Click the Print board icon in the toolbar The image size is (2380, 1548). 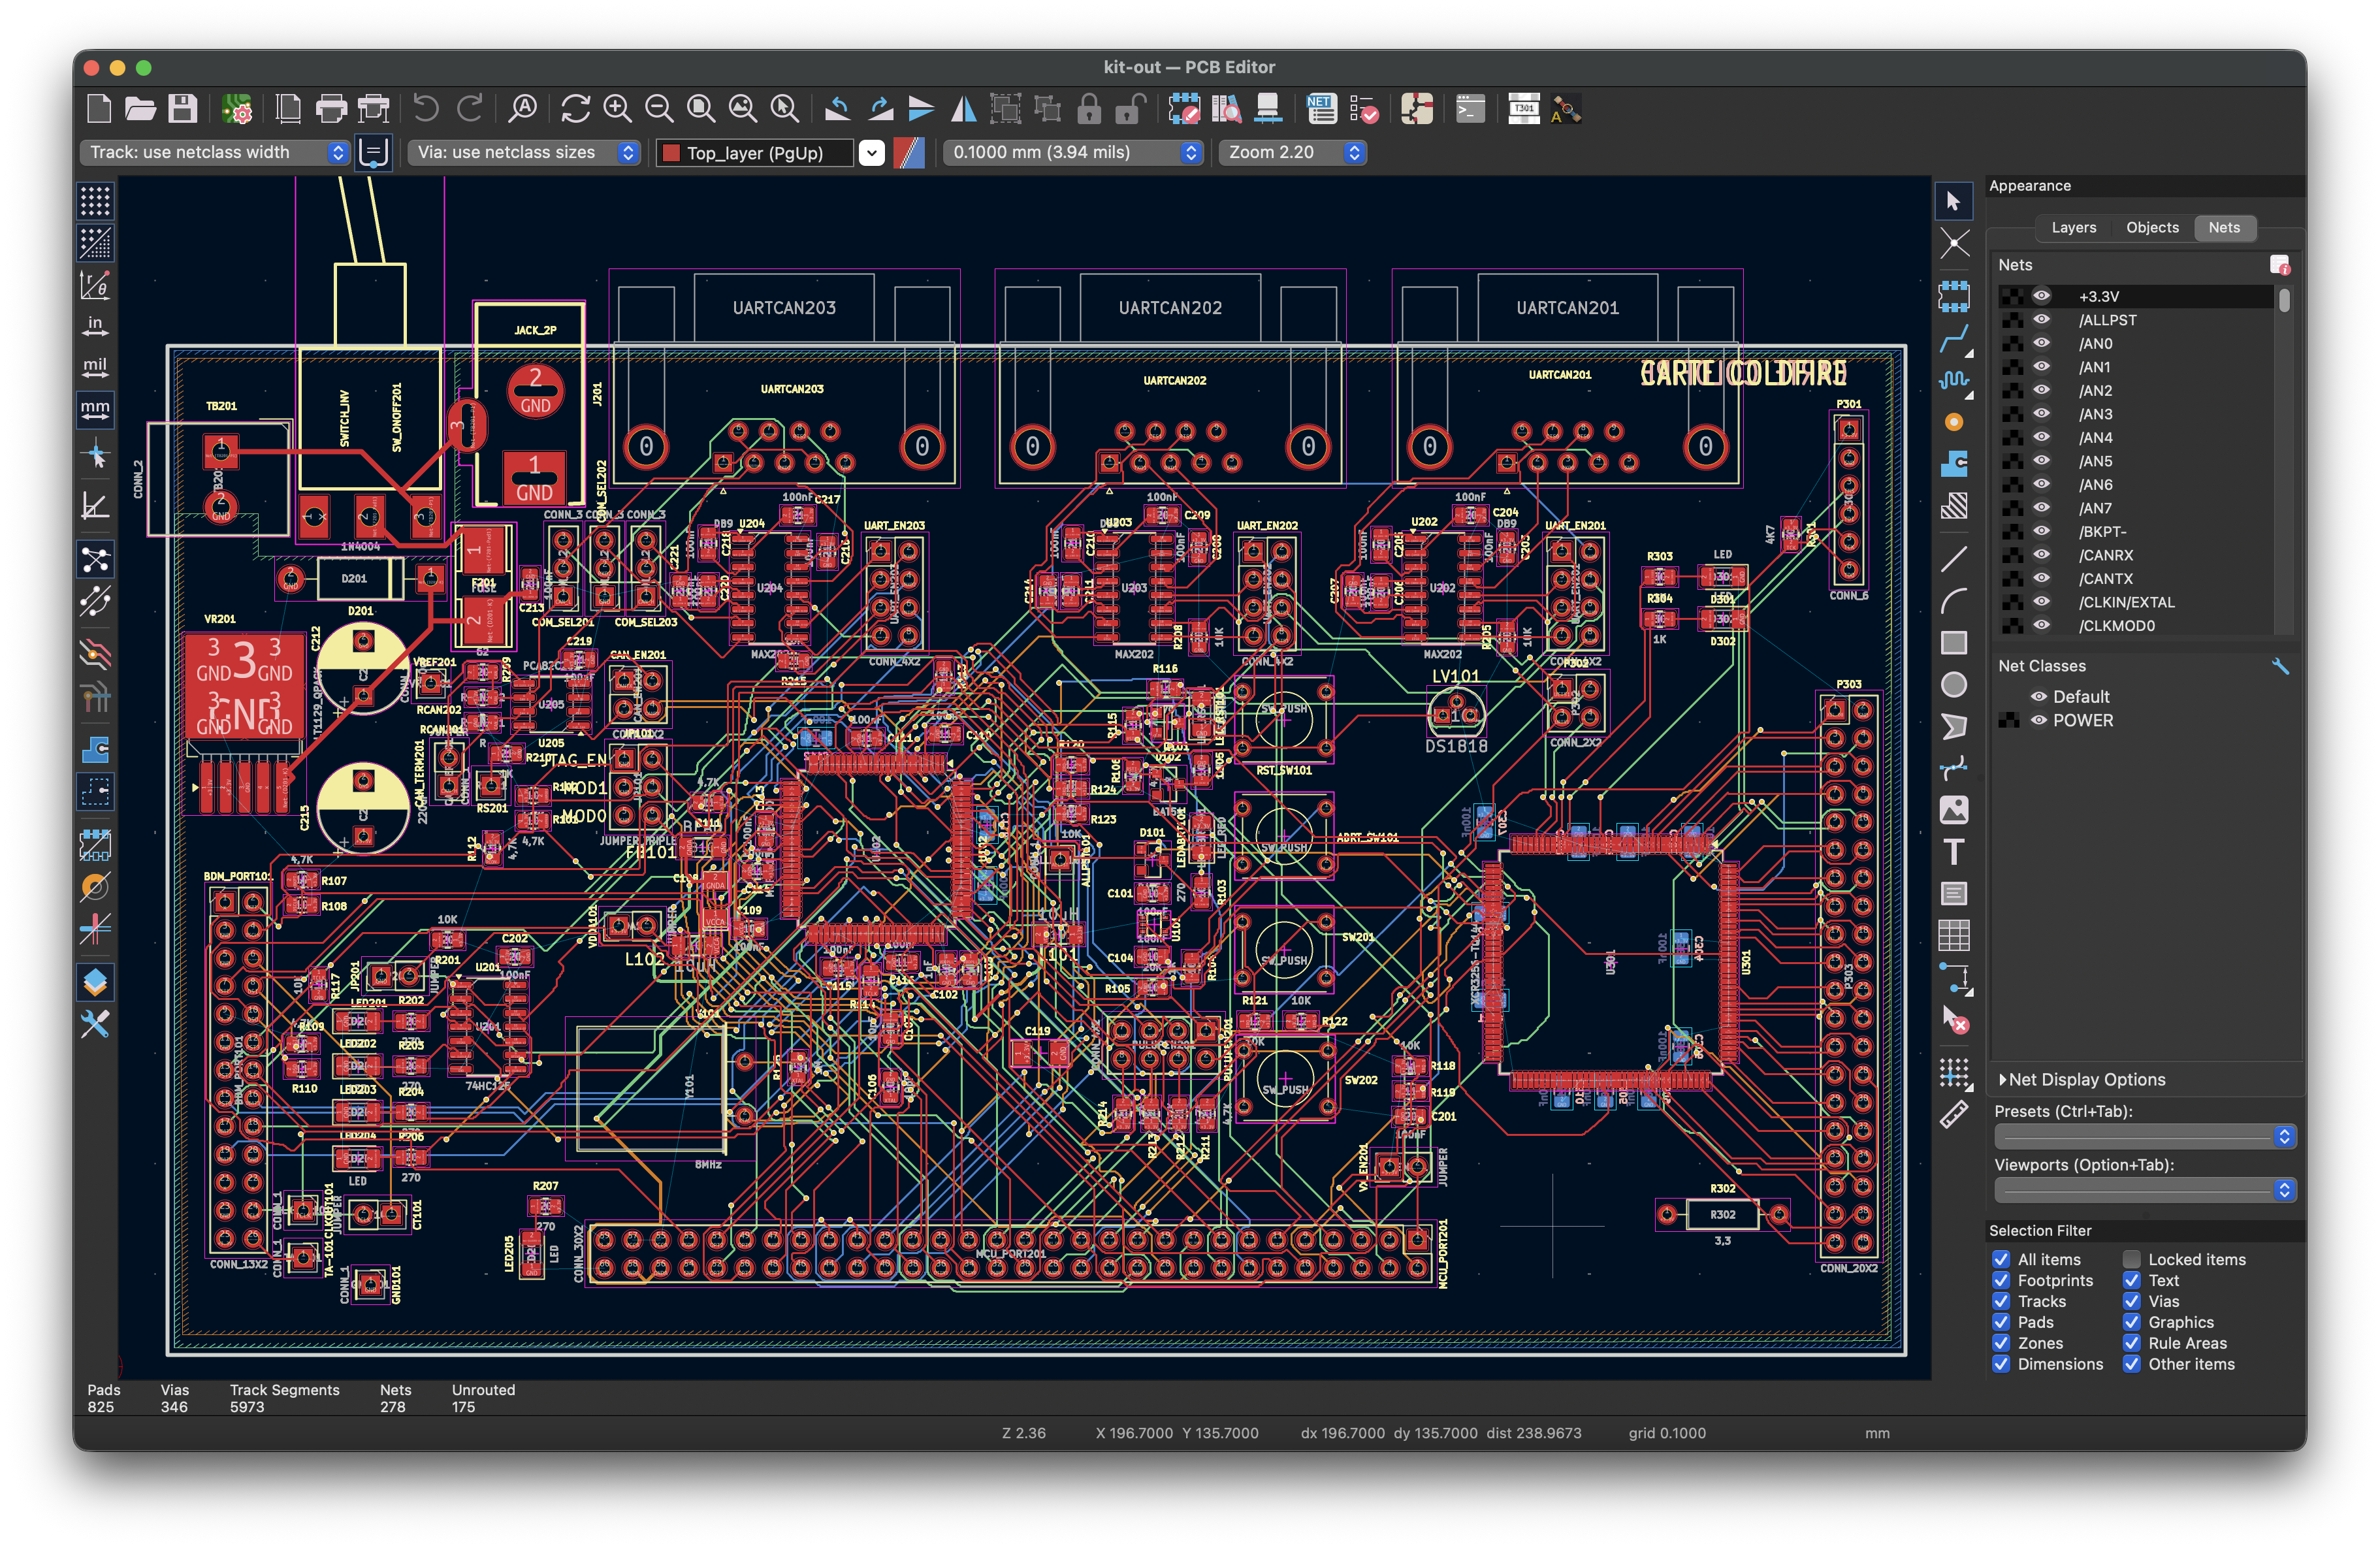331,110
